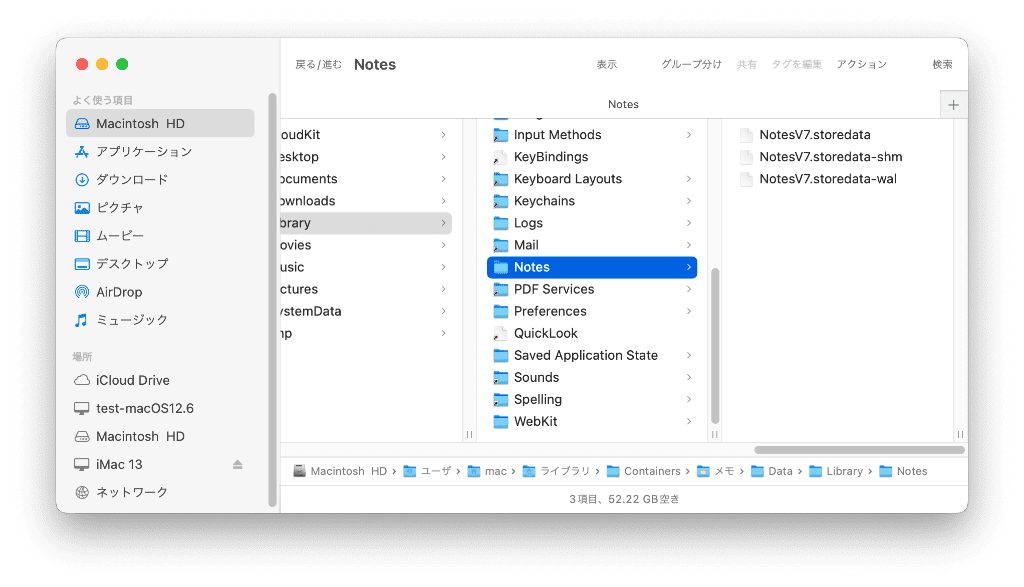Expand the Keyboard Layouts chevron
The image size is (1024, 587).
[689, 179]
